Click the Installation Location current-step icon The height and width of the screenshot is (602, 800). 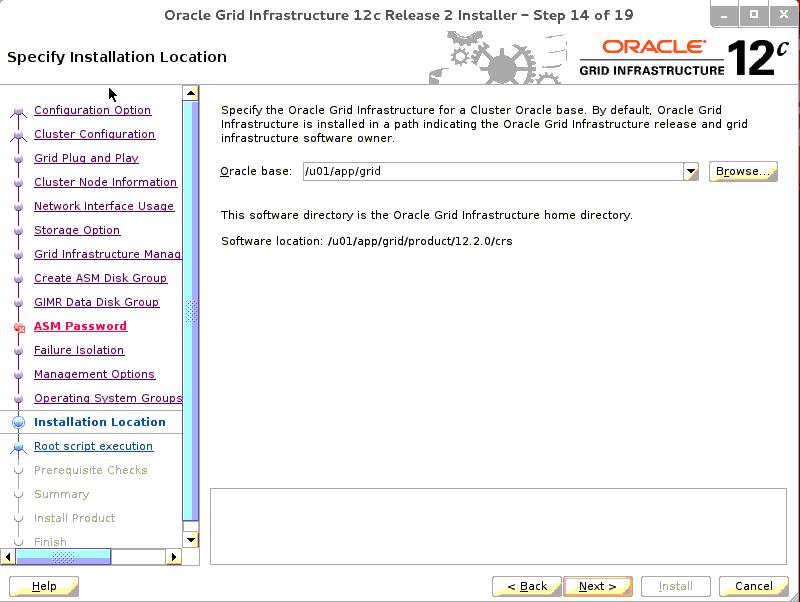[18, 422]
